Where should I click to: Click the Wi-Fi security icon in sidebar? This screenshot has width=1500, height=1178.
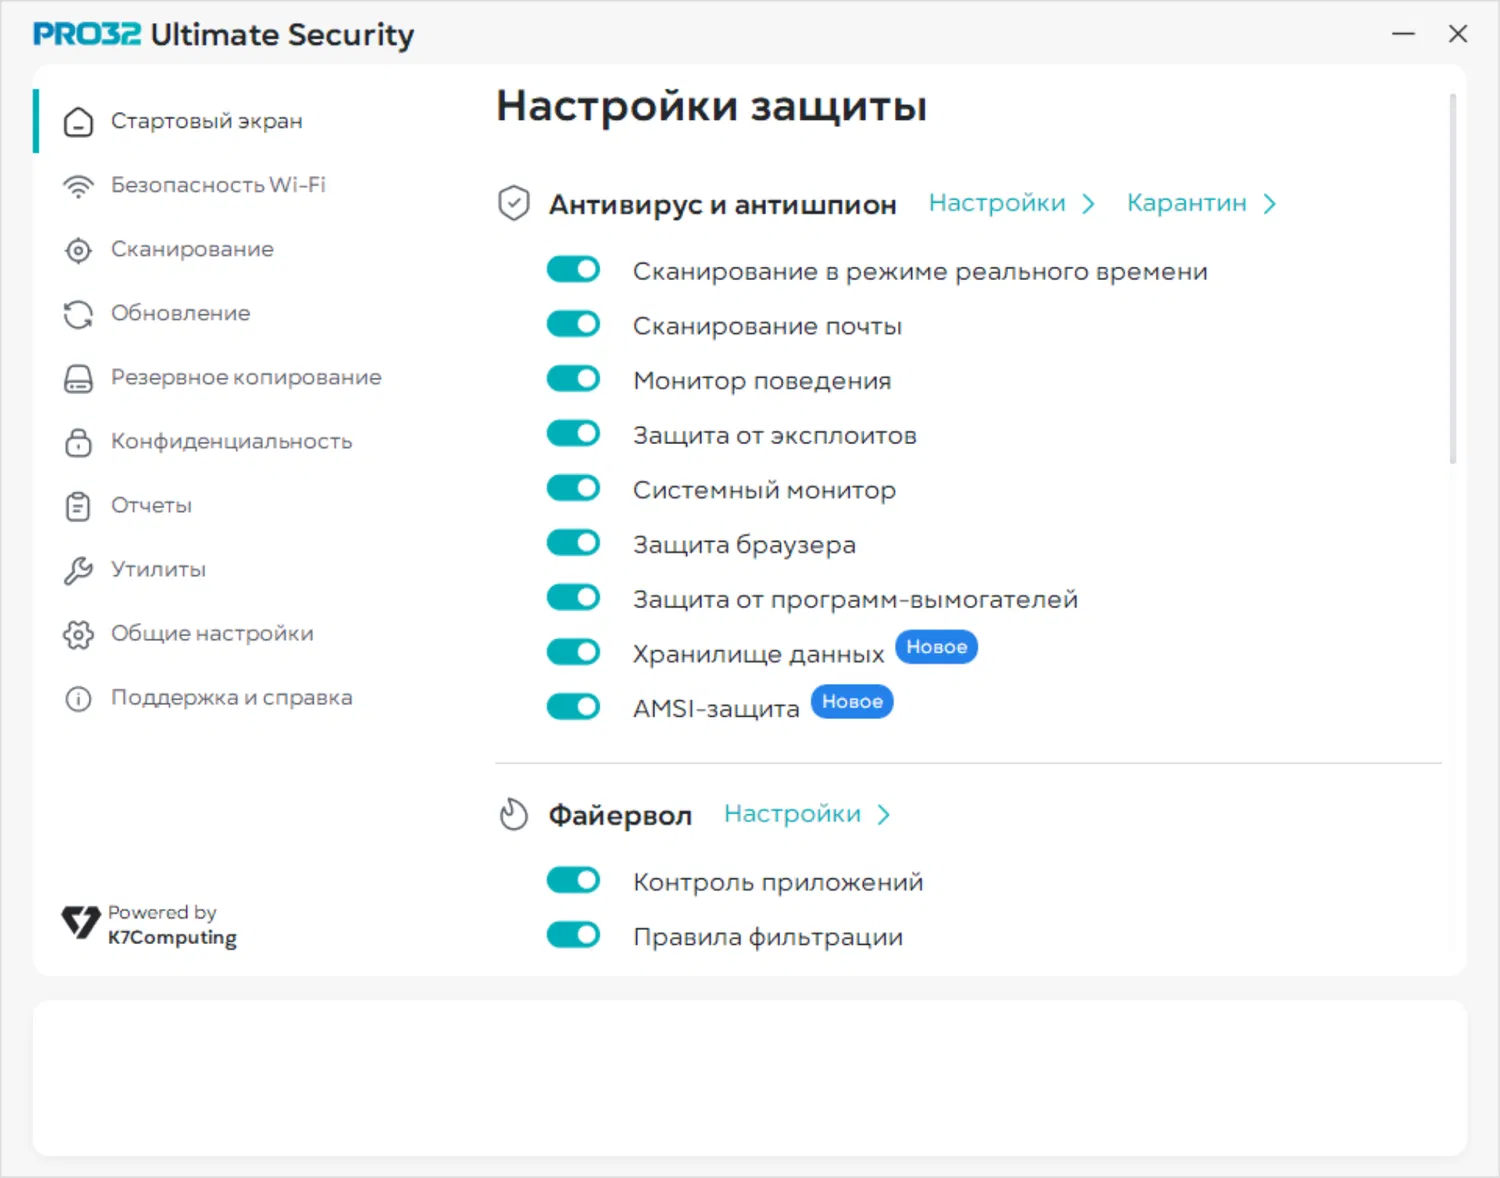(x=78, y=186)
